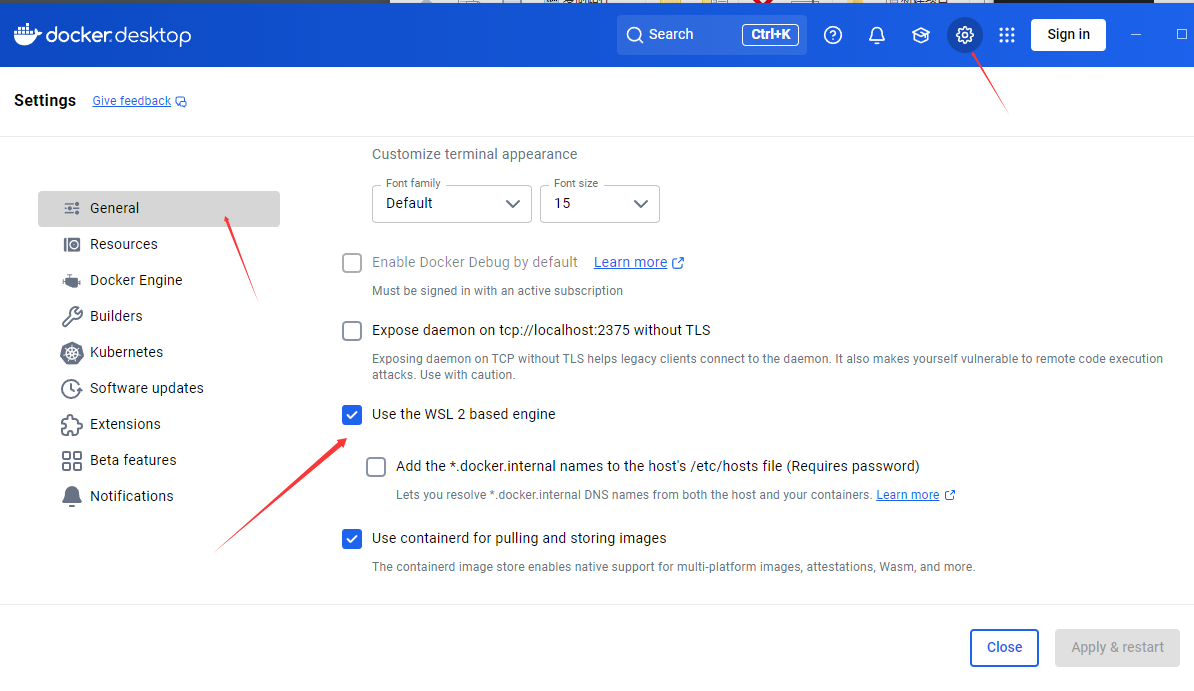This screenshot has height=691, width=1194.
Task: Open the Give feedback link
Action: [132, 101]
